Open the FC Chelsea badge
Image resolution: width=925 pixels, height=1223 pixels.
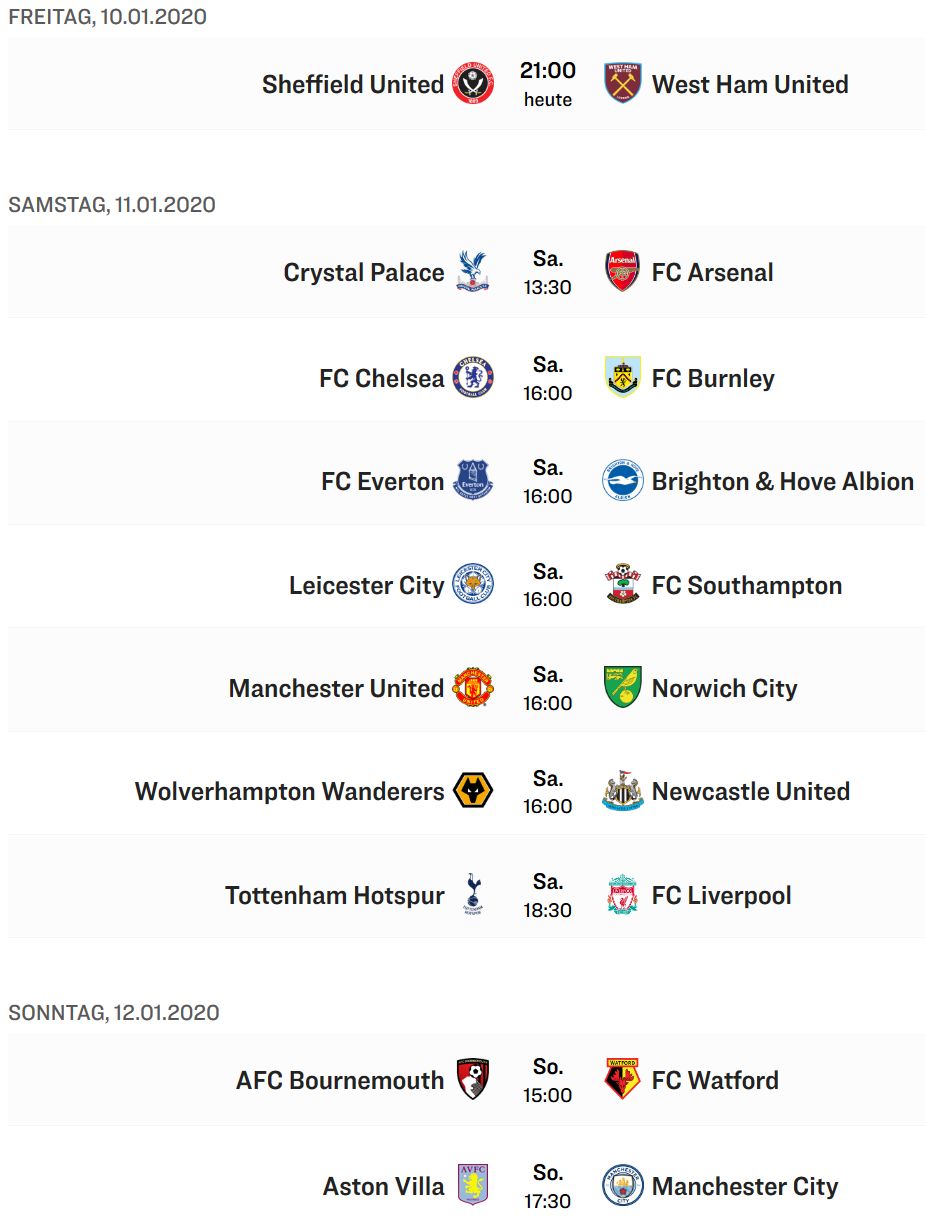pos(473,378)
